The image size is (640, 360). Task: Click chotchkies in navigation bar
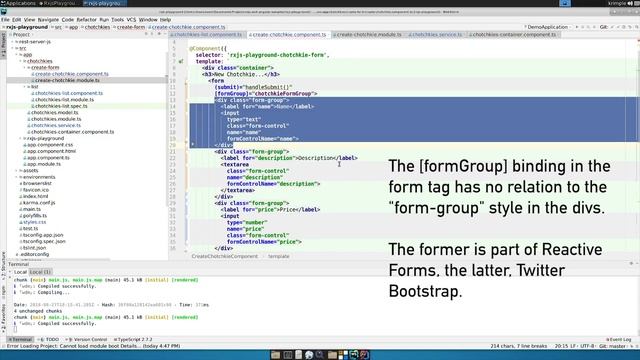[x=97, y=27]
